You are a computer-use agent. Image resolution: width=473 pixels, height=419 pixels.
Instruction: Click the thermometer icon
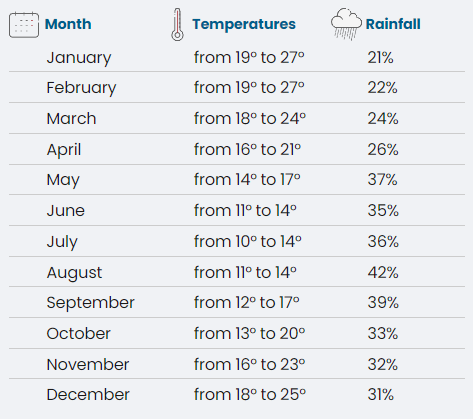[177, 25]
